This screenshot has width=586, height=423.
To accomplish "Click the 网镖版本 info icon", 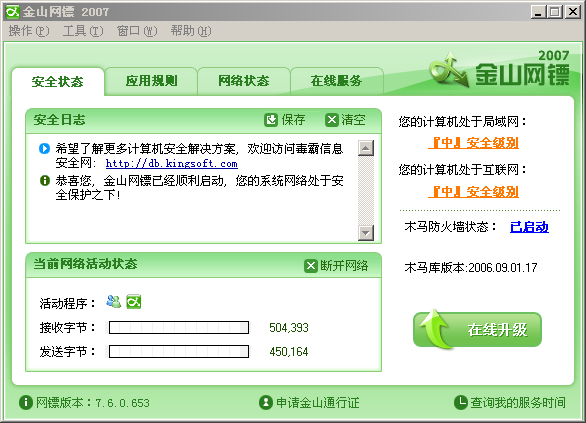I will pyautogui.click(x=26, y=402).
